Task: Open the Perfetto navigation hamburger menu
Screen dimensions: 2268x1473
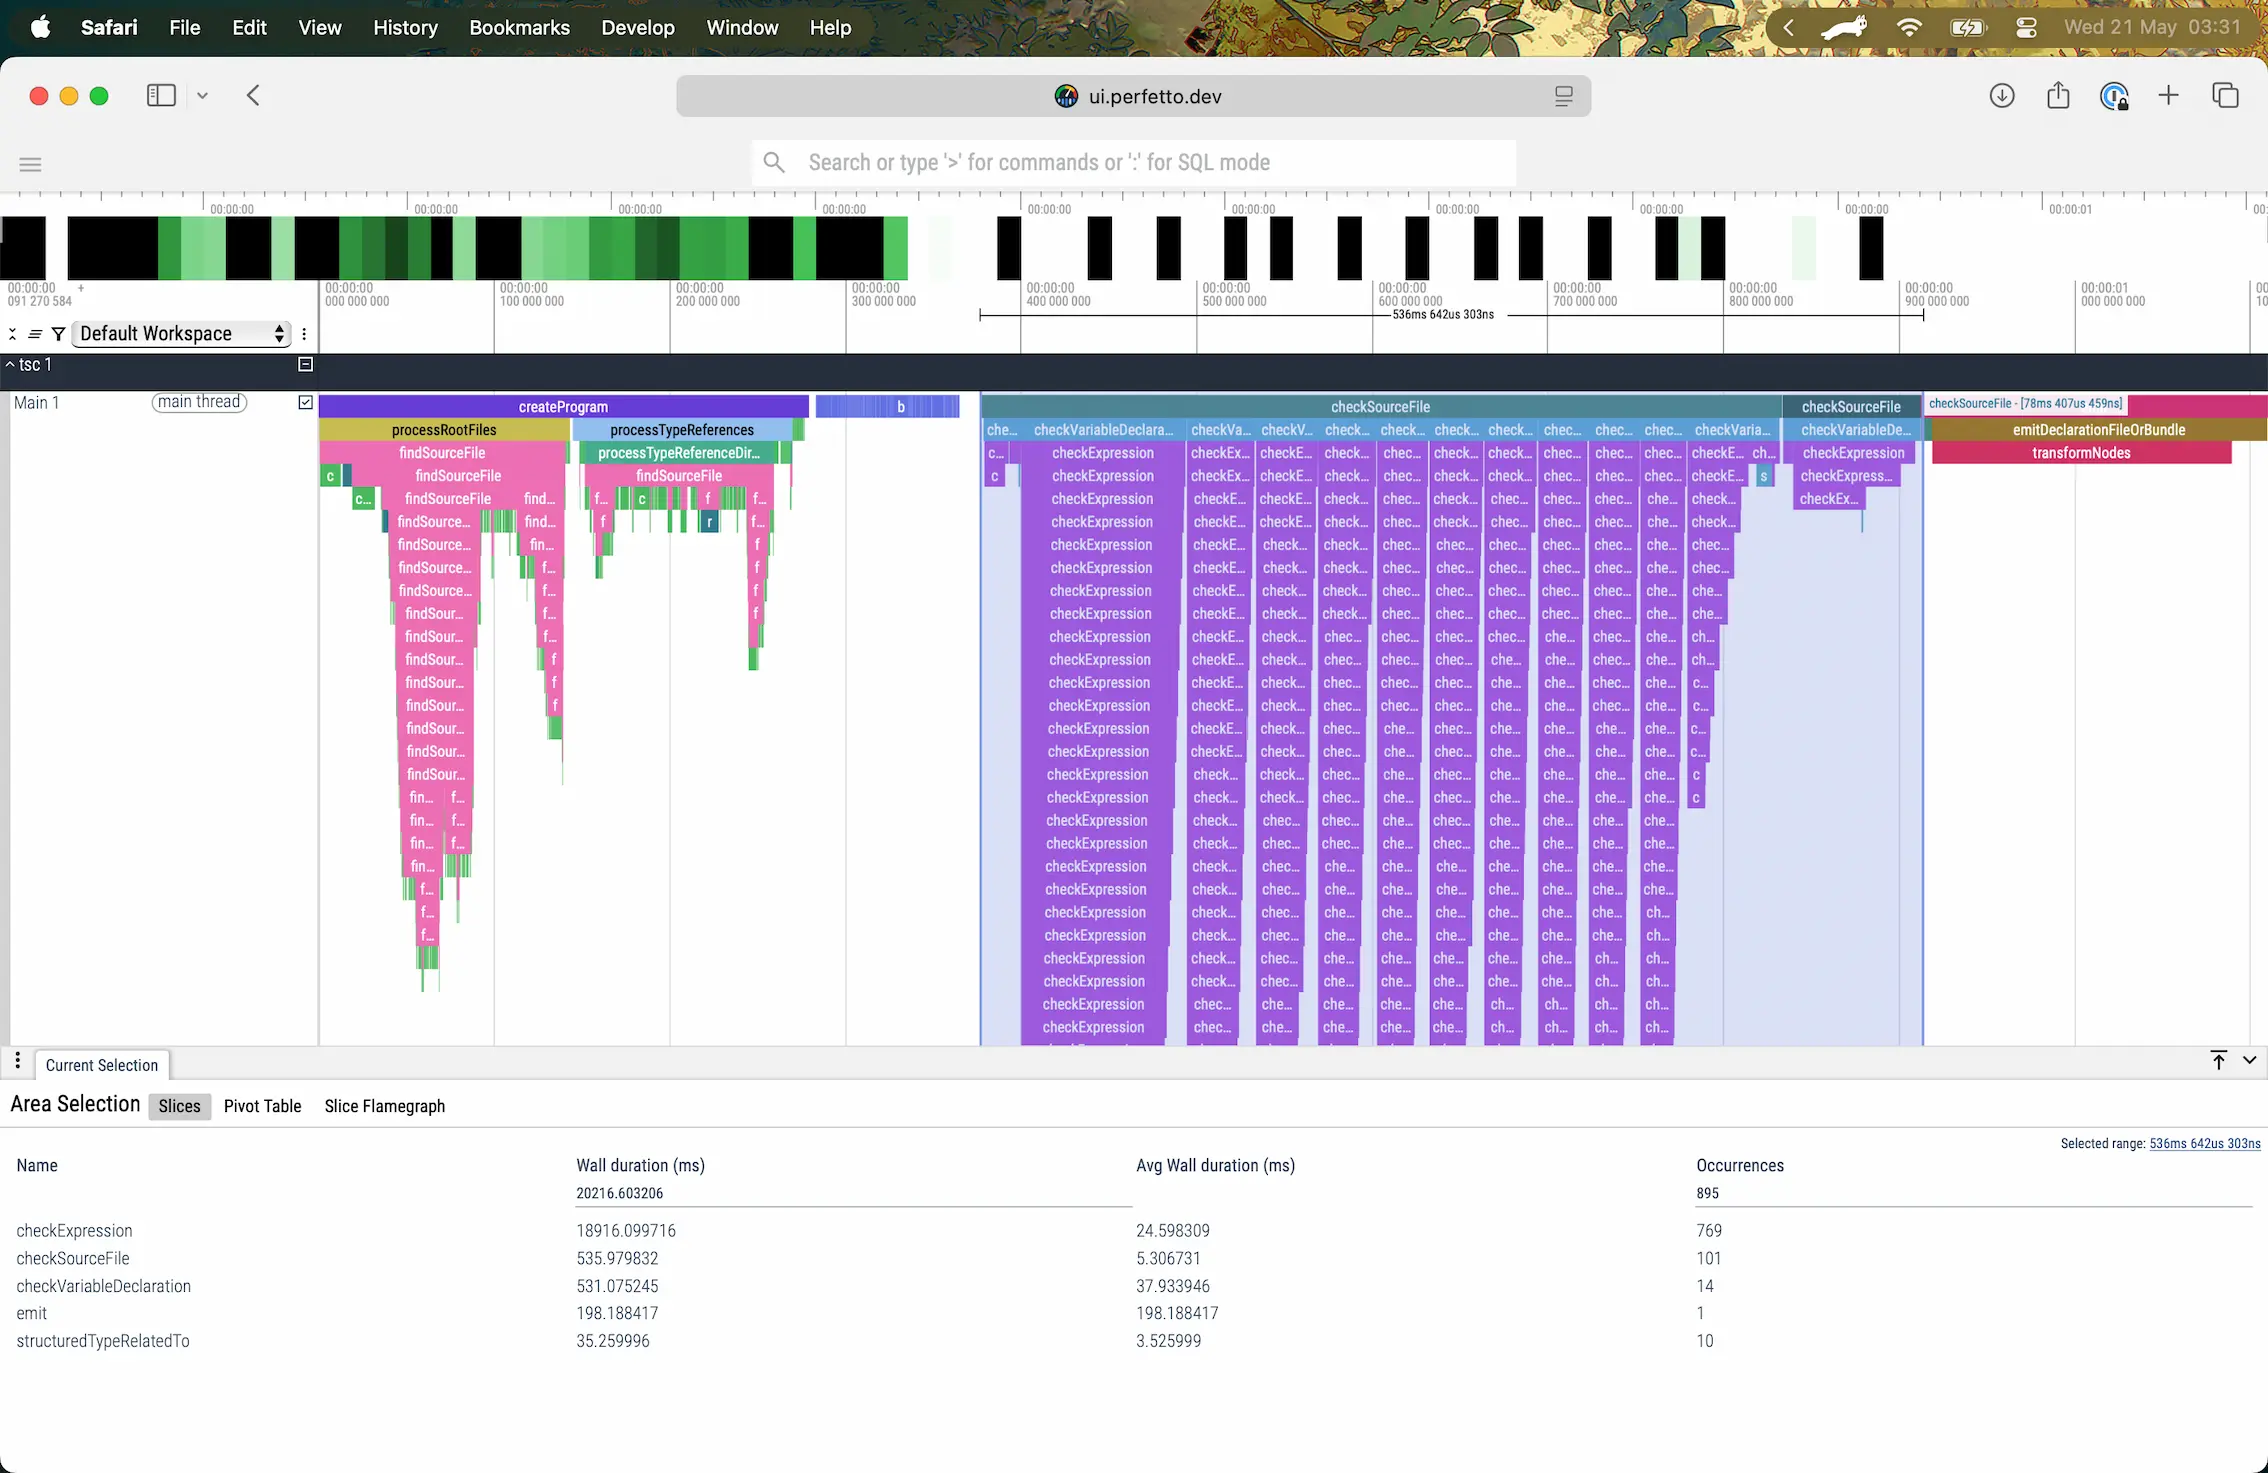Action: click(x=29, y=163)
